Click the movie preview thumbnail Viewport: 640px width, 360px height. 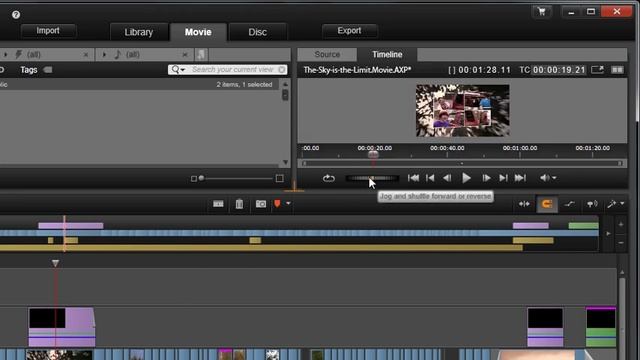pyautogui.click(x=462, y=111)
